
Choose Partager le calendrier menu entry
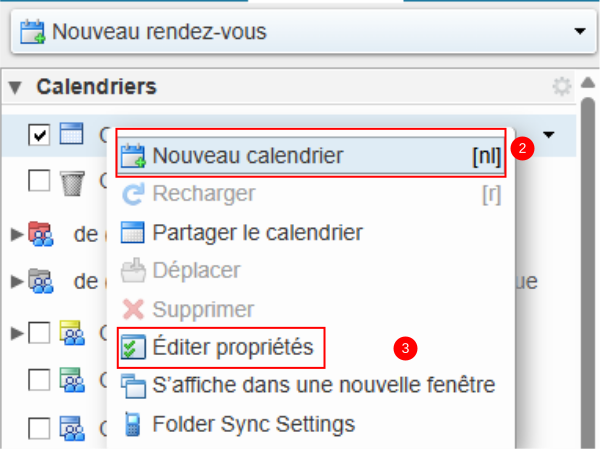coord(257,233)
